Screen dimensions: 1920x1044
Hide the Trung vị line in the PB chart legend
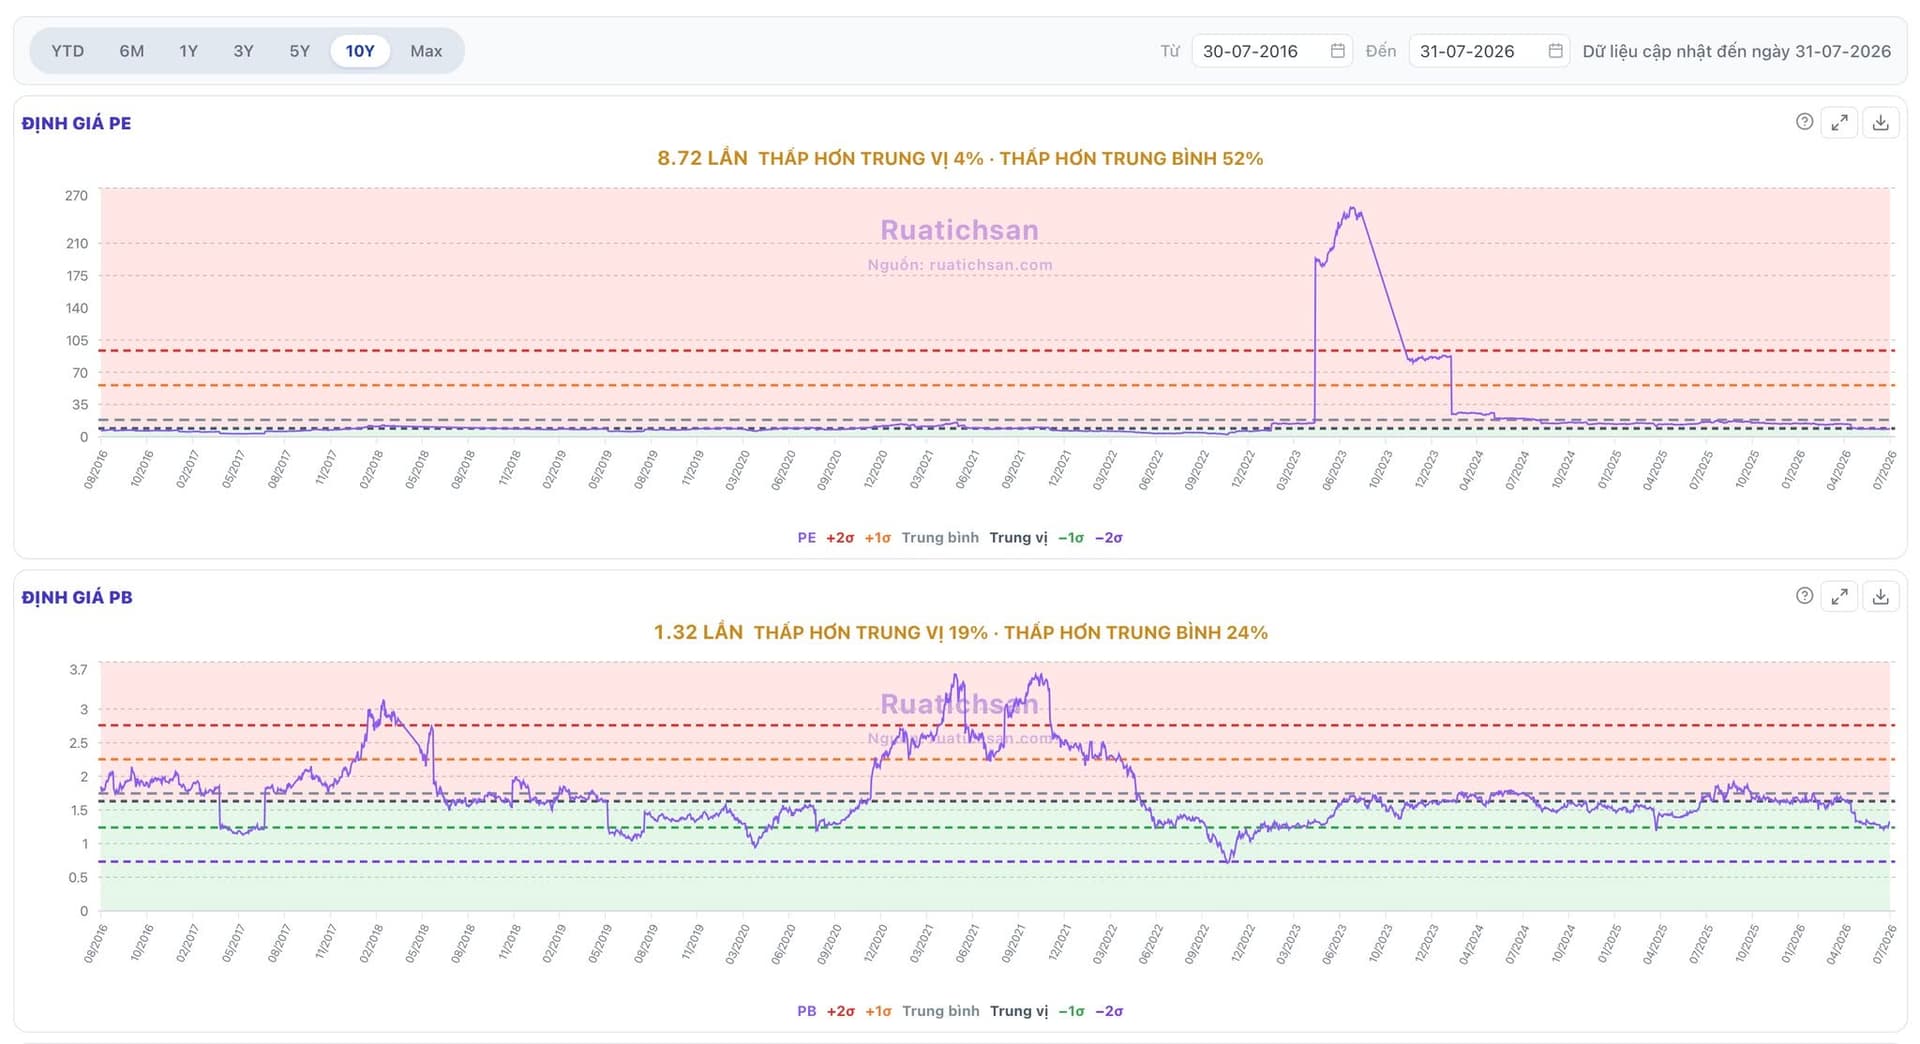pos(1019,1011)
